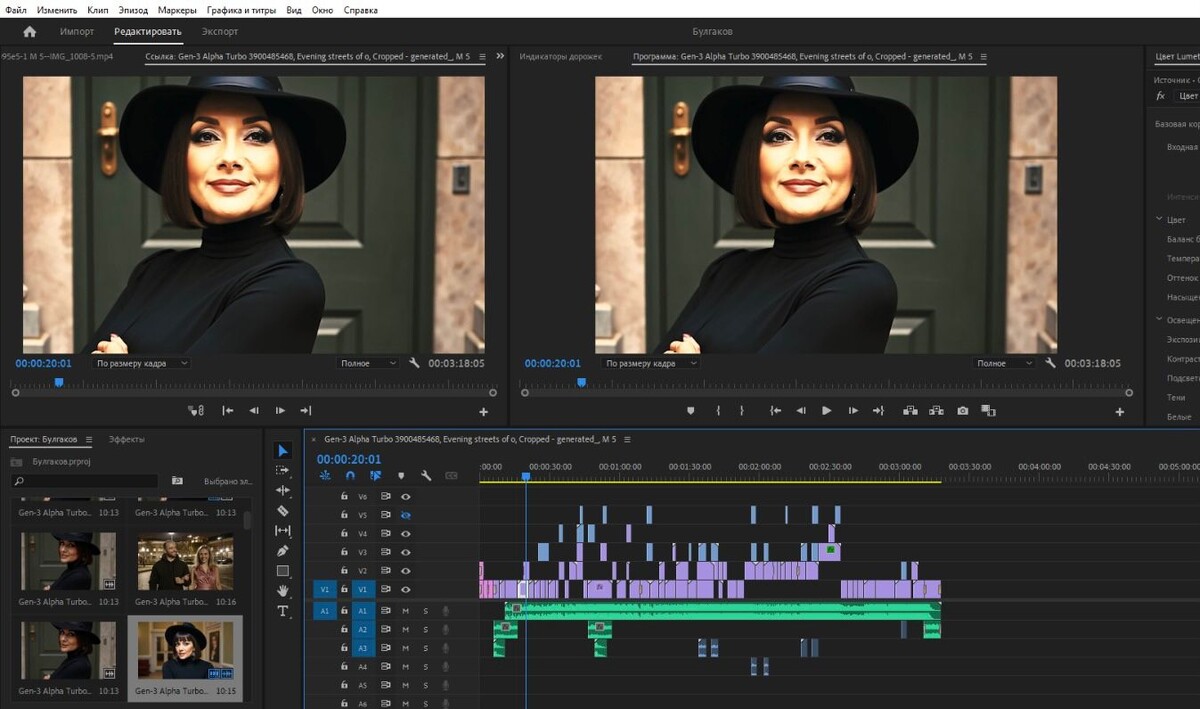
Task: Open the 'Клип' menu
Action: tap(97, 9)
